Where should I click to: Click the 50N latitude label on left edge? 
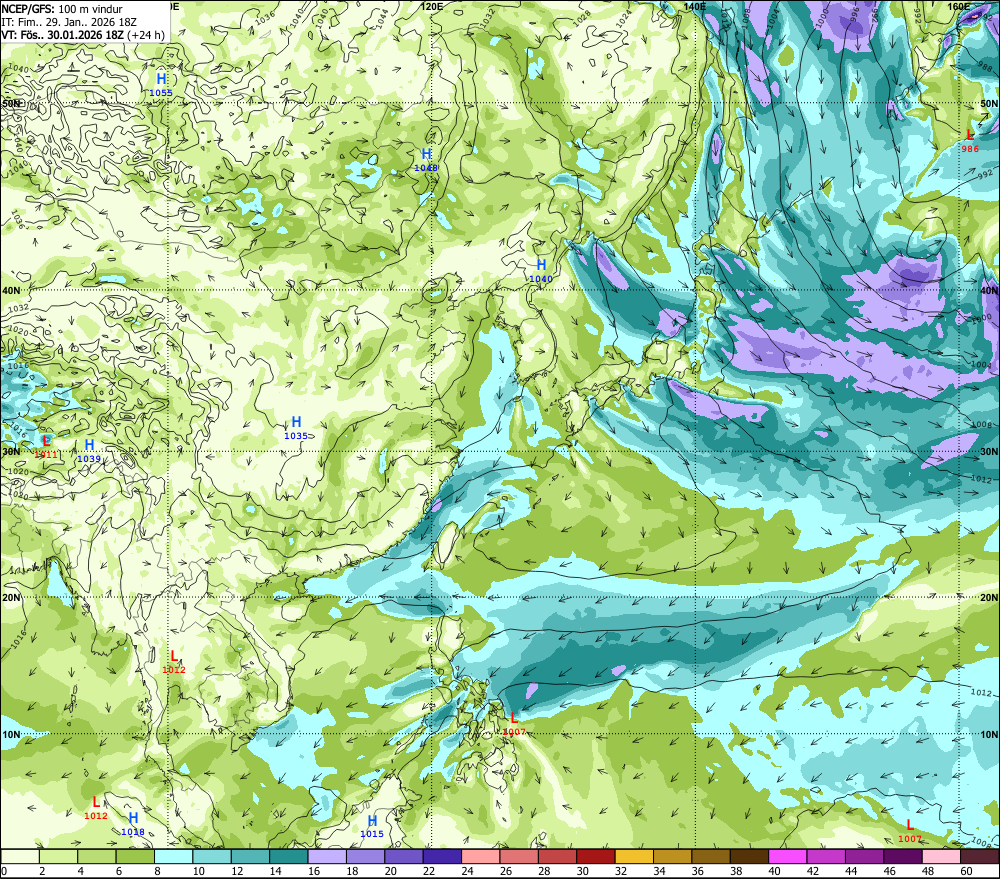pyautogui.click(x=11, y=103)
